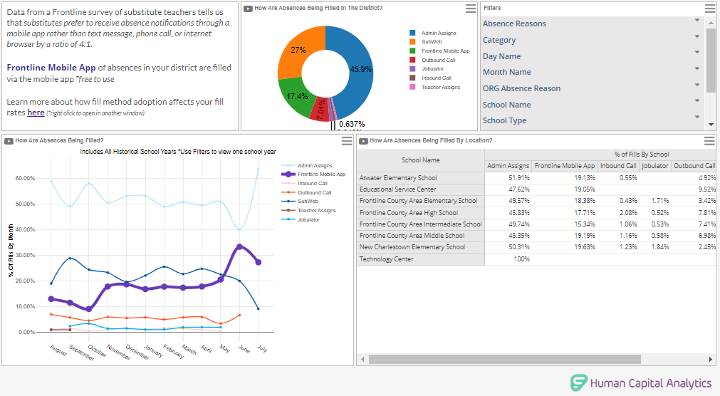Click video icon beside location table title
This screenshot has width=720, height=396.
(363, 141)
